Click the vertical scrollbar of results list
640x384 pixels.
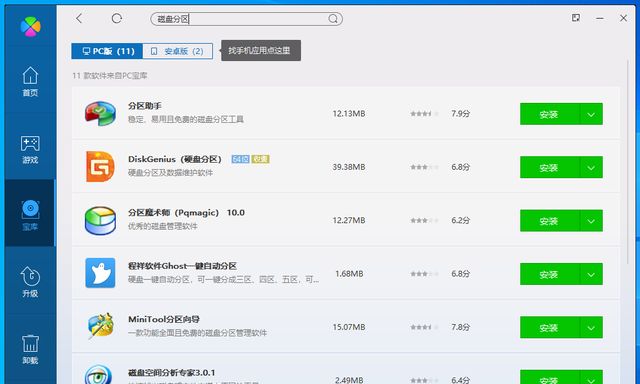tap(628, 162)
